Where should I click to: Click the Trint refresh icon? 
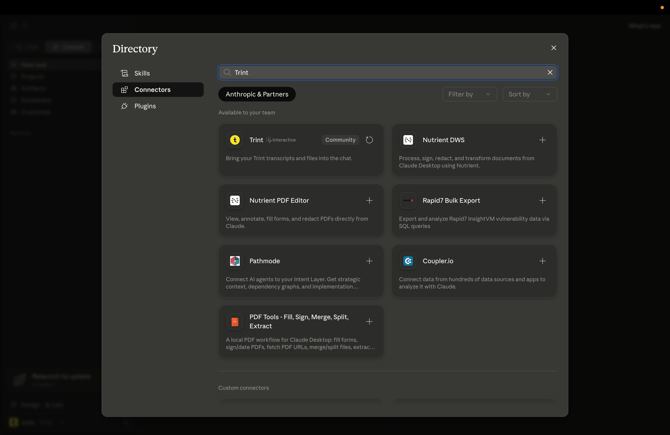[x=369, y=140]
